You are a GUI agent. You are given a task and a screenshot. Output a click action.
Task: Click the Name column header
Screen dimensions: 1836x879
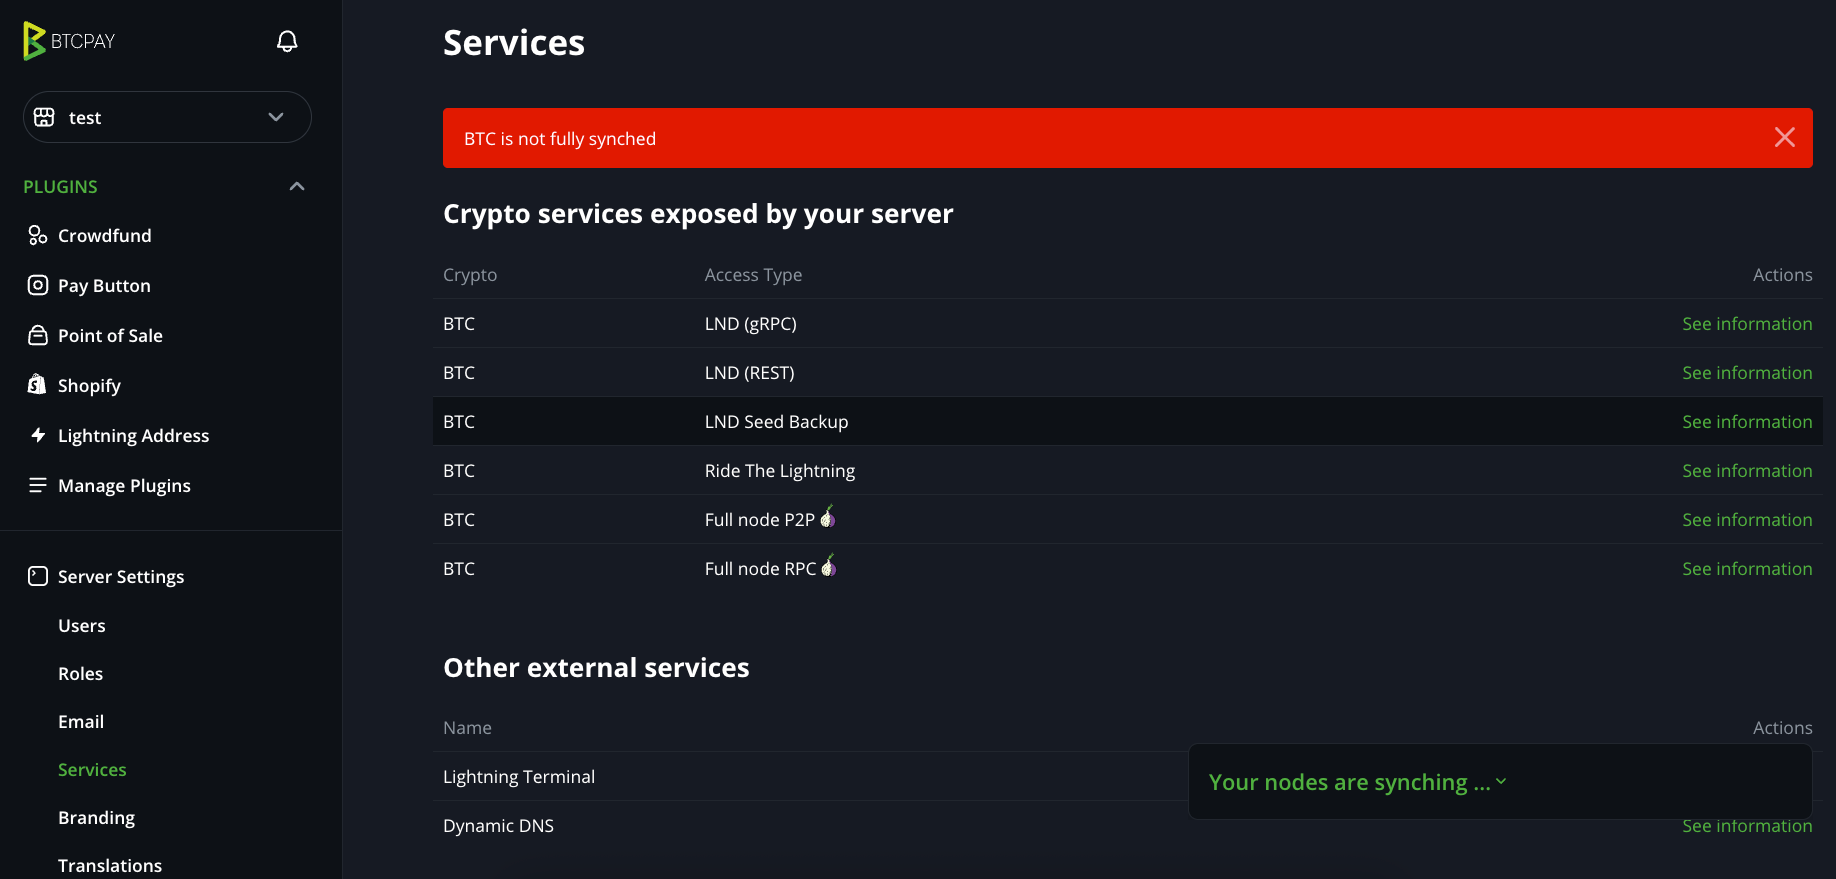click(467, 727)
